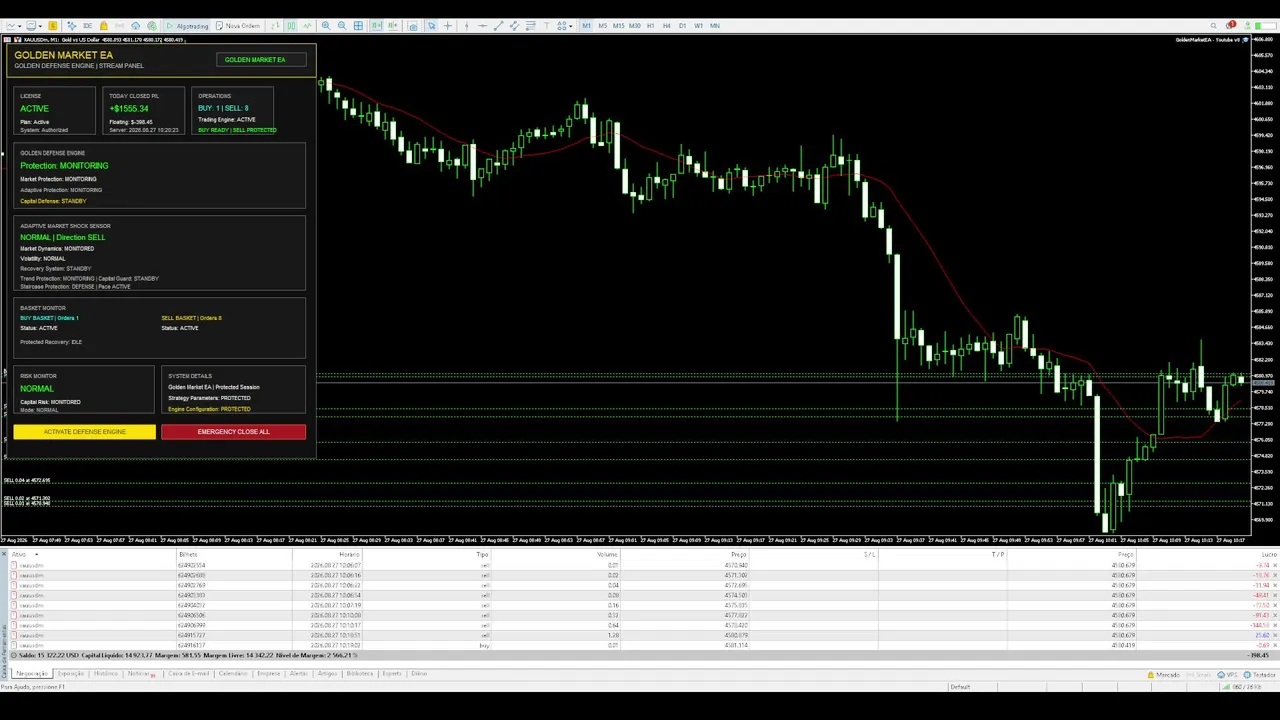Toggle chart auto scroll
Viewport: 1280px width, 720px height.
tap(376, 25)
